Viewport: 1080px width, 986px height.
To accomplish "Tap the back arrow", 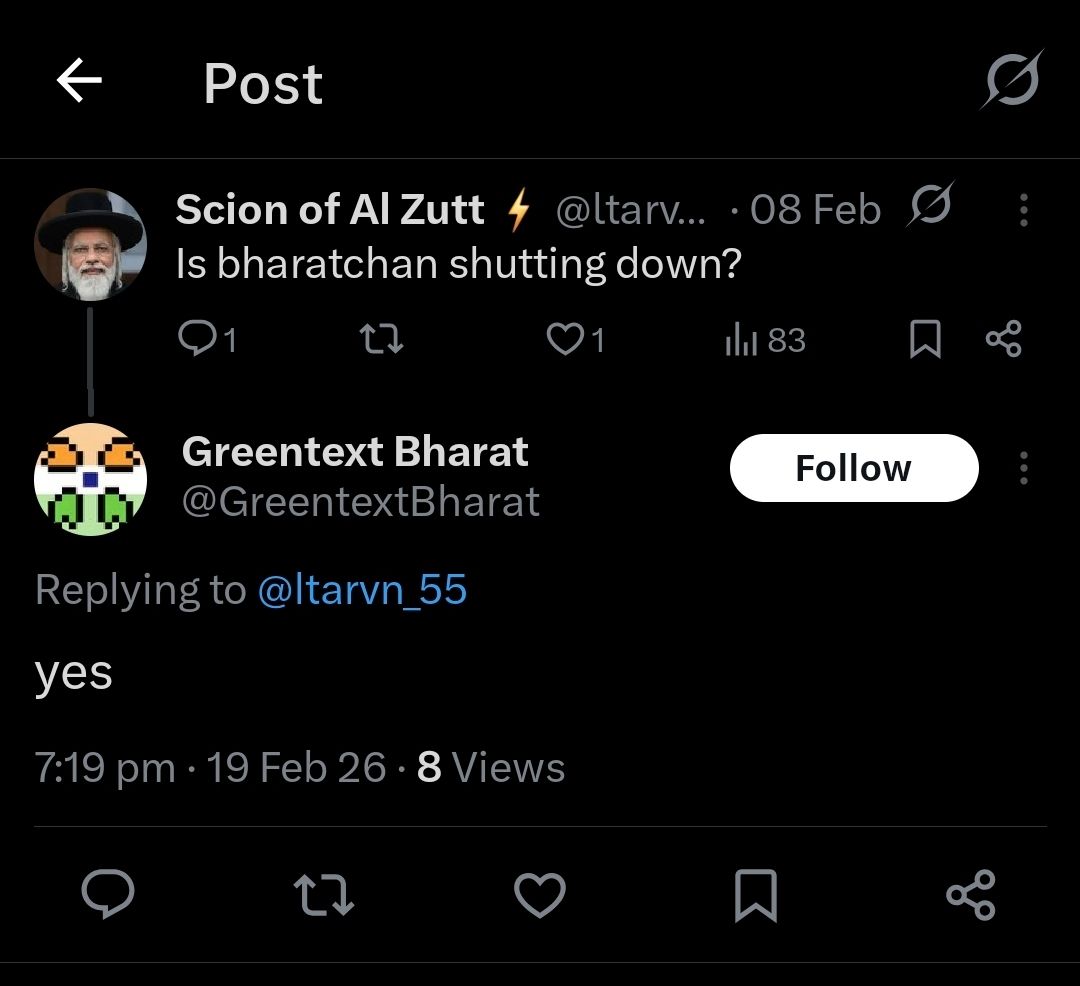I will pyautogui.click(x=80, y=82).
